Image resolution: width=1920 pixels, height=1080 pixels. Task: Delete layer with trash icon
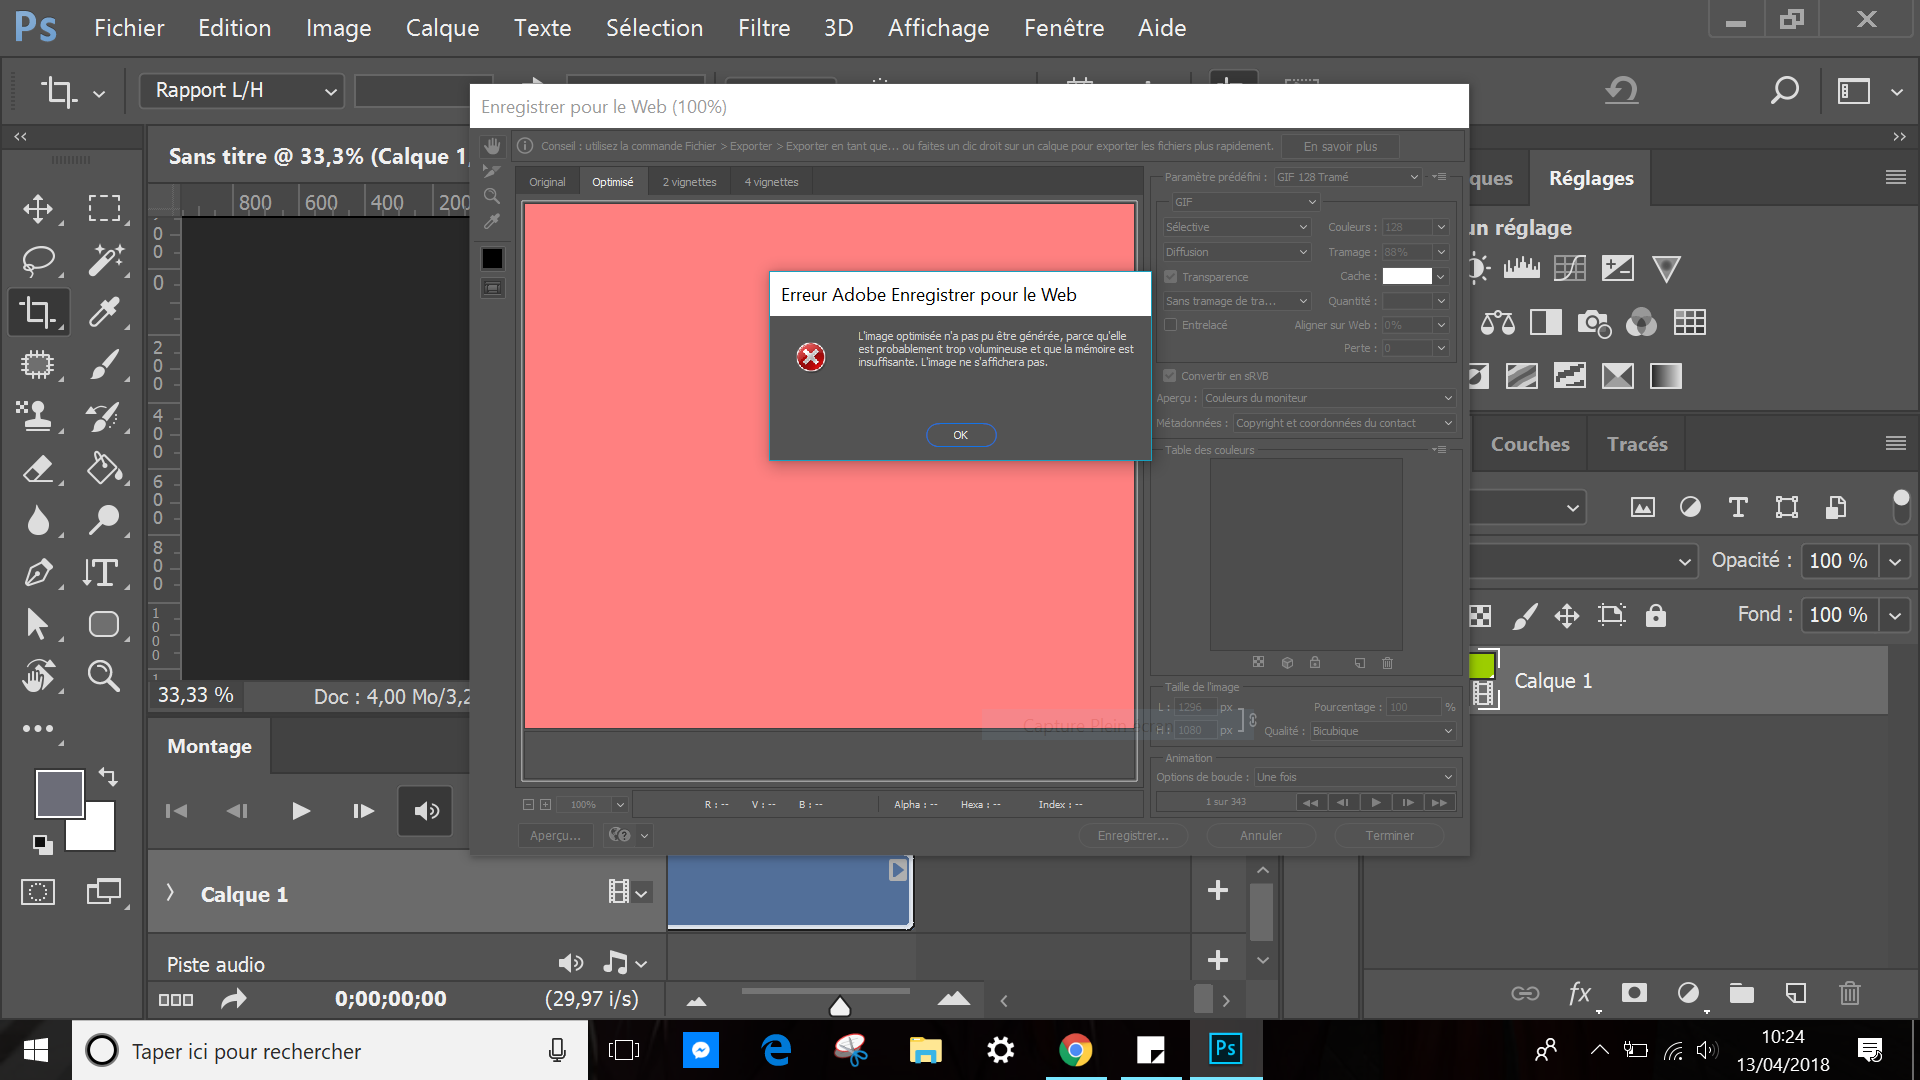point(1850,993)
